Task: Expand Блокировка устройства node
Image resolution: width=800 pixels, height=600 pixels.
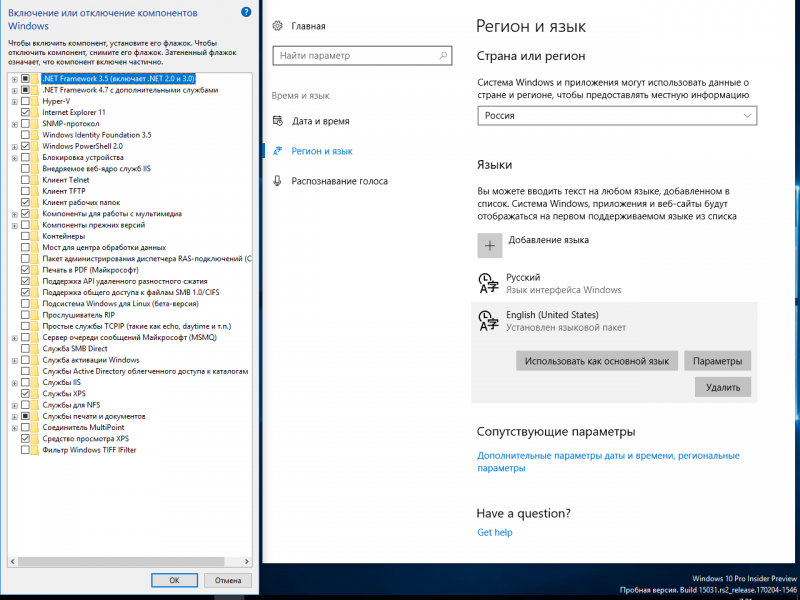Action: point(15,158)
